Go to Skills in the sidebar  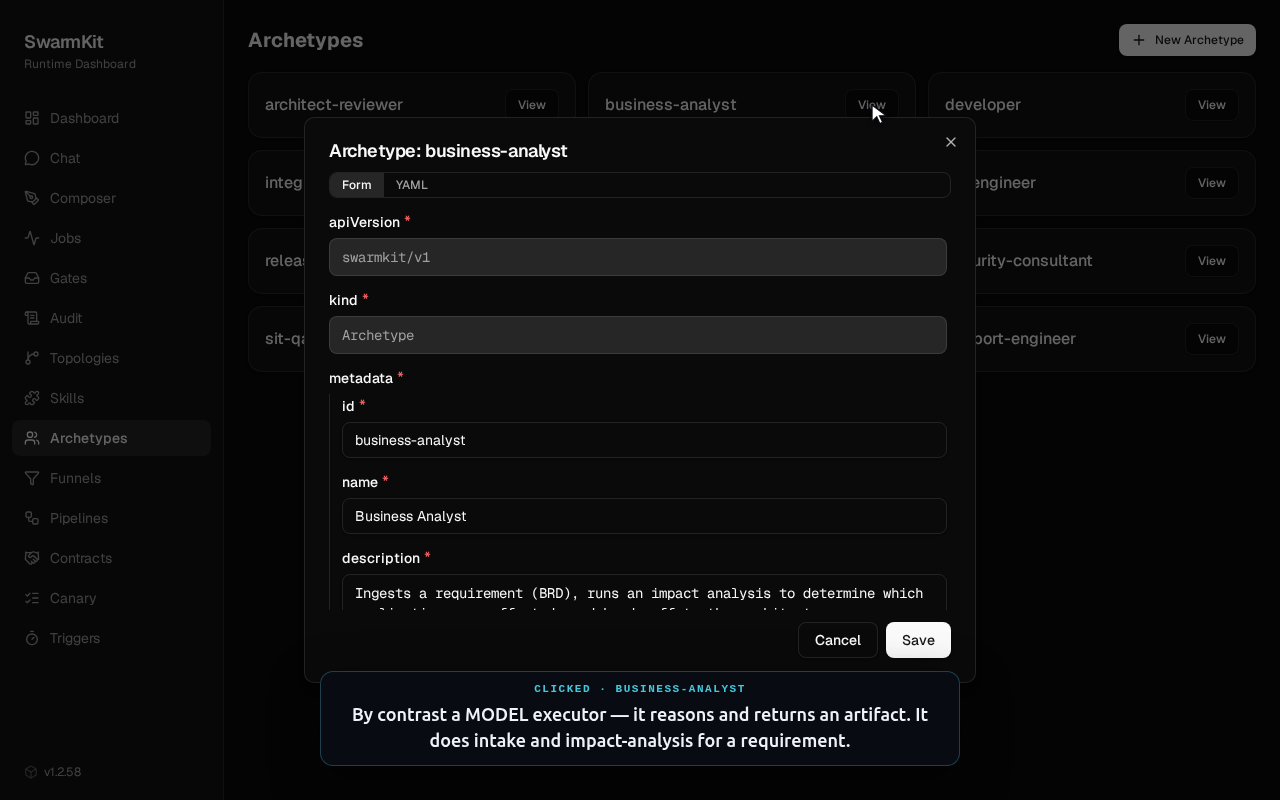pyautogui.click(x=111, y=398)
